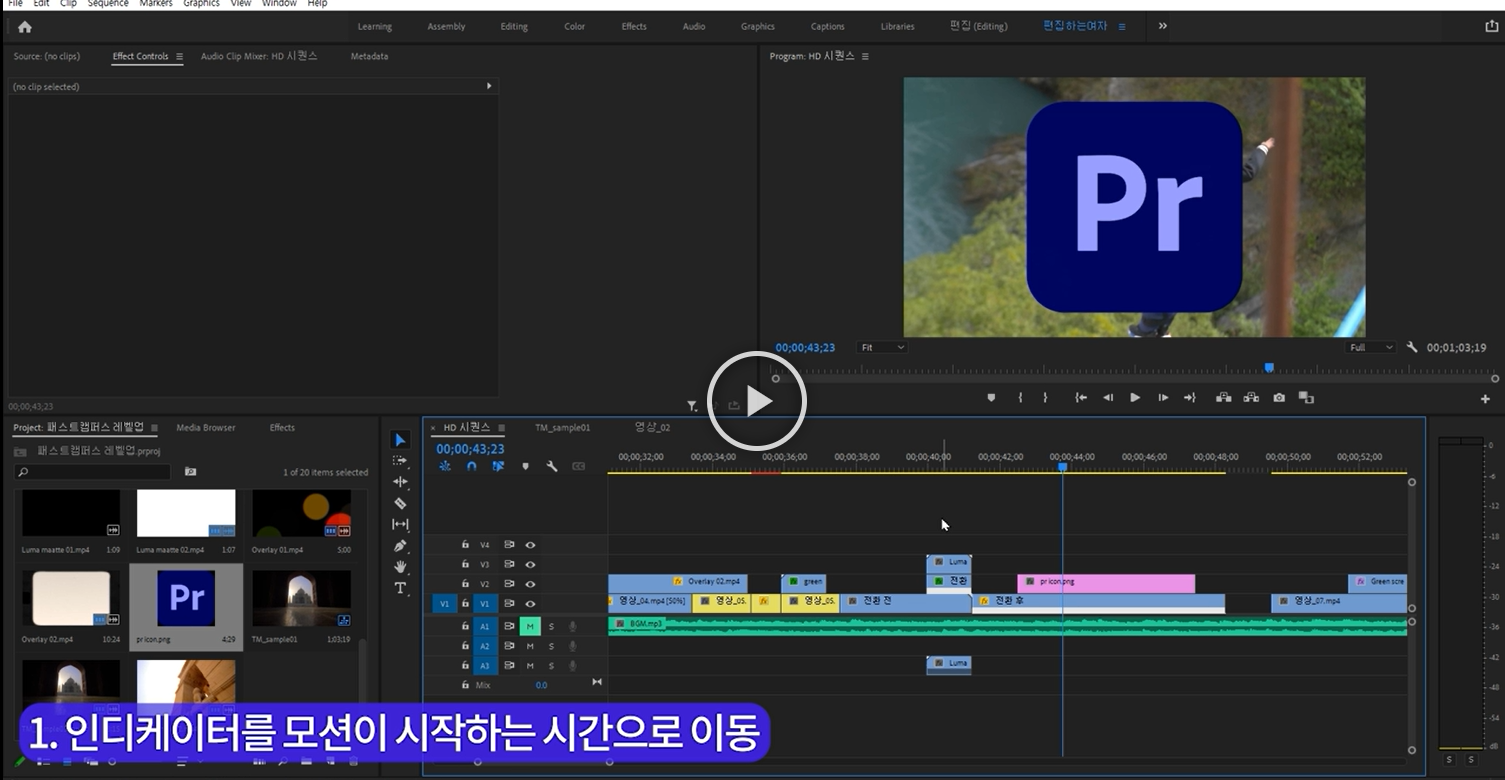Select the Type tool

400,588
